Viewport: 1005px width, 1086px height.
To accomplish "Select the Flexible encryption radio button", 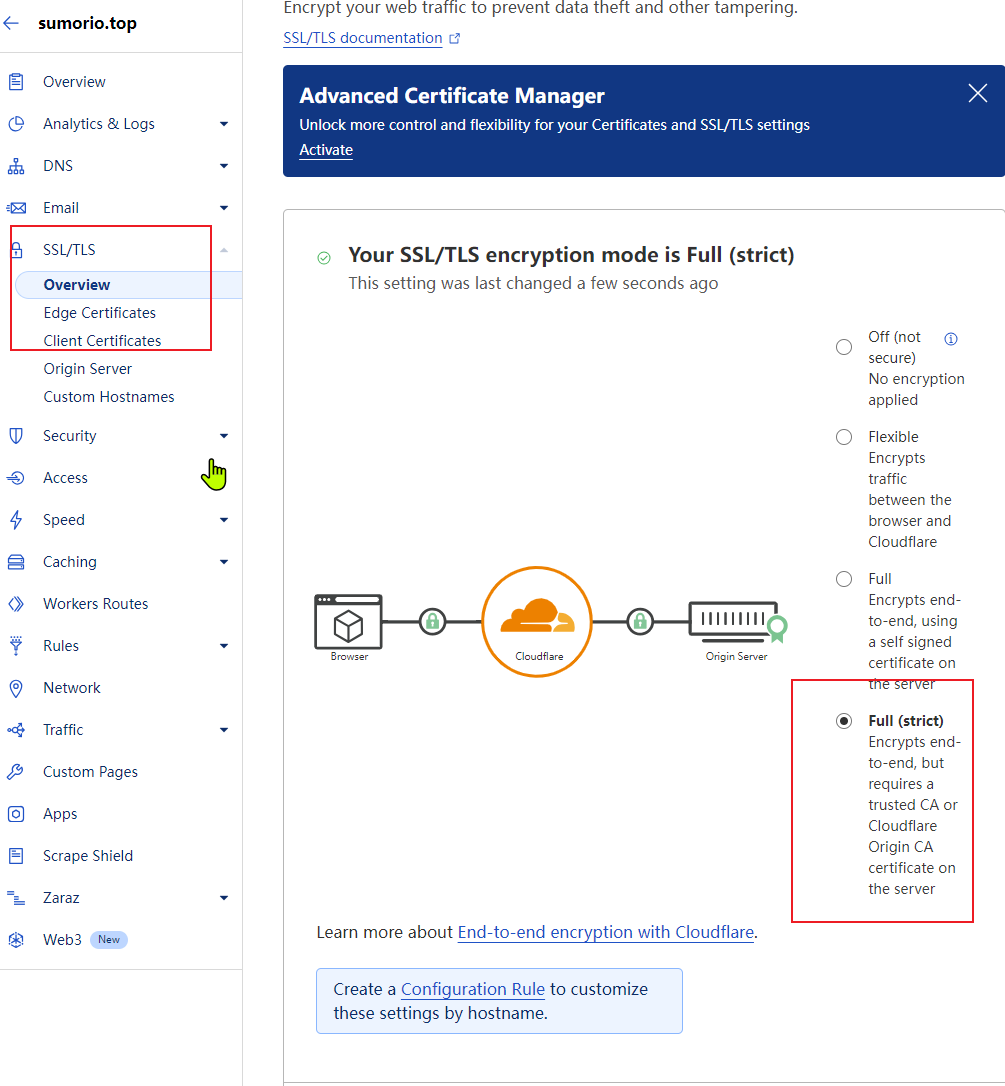I will (844, 437).
